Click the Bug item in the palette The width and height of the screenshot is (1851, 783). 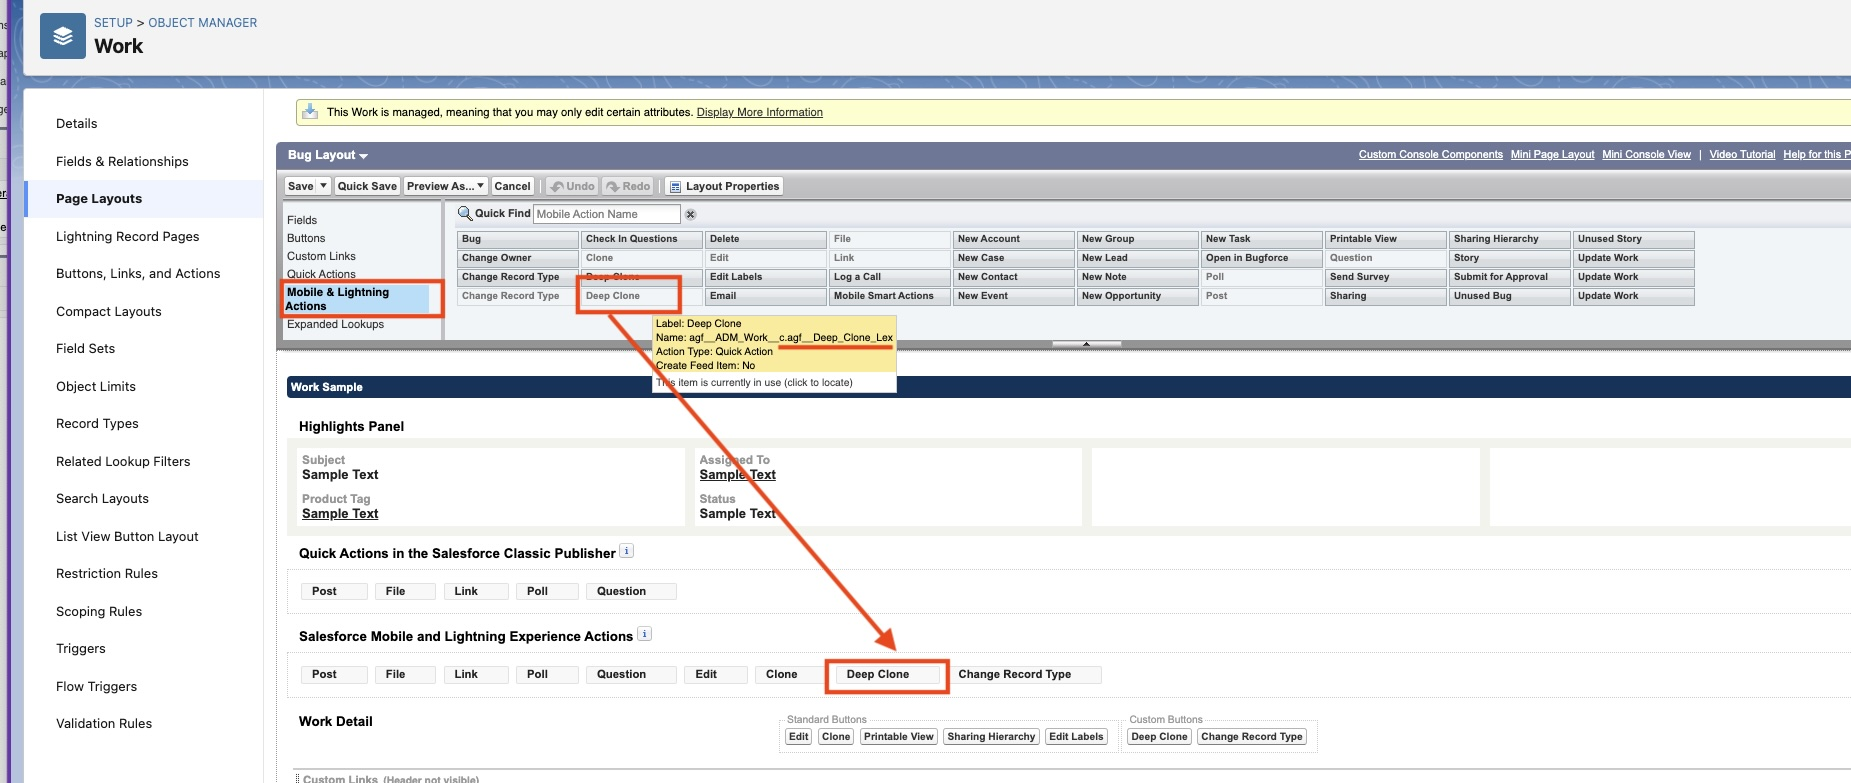pos(517,239)
